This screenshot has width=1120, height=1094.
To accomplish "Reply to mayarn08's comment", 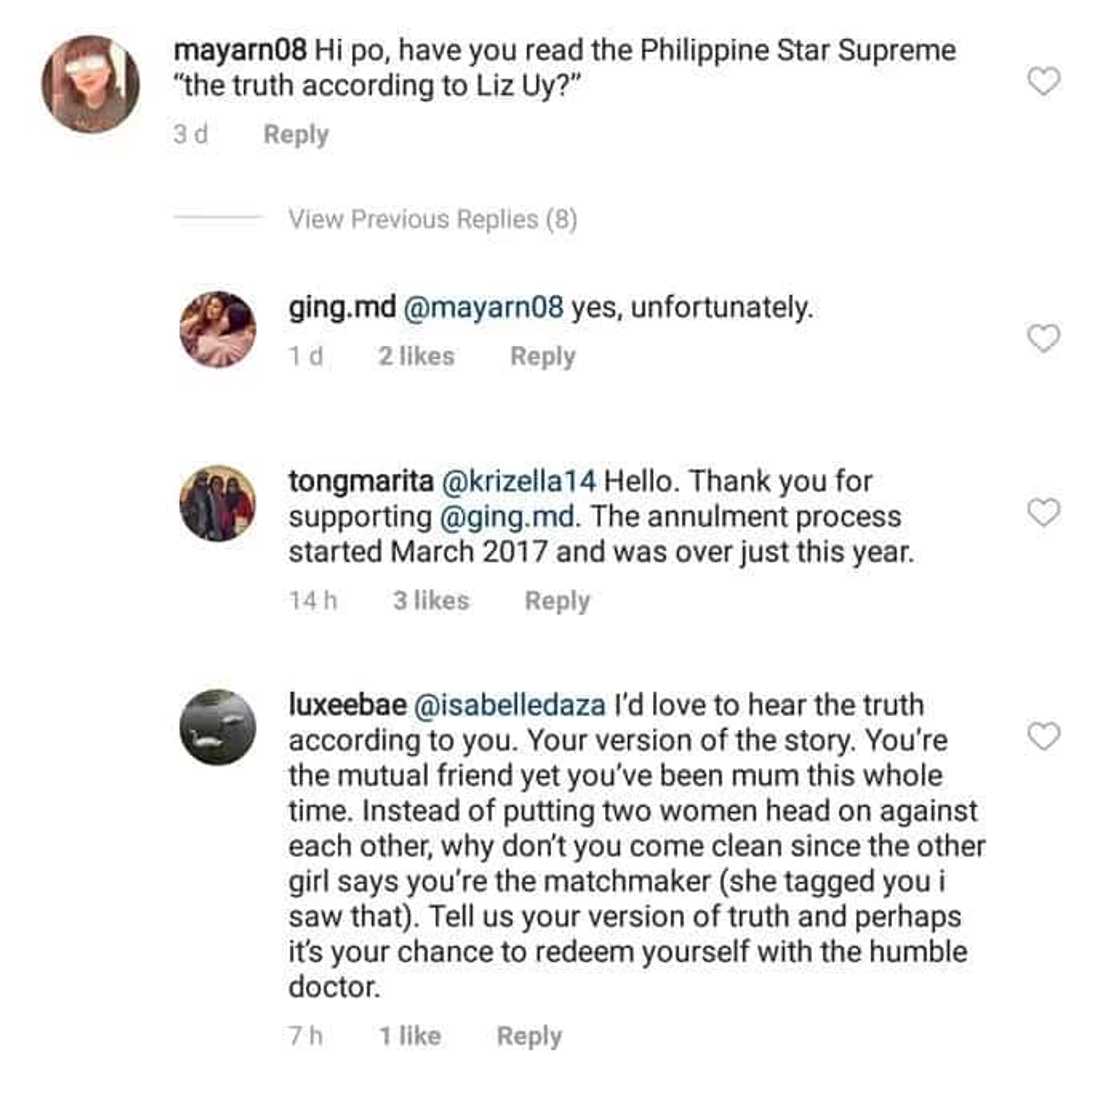I will [294, 133].
